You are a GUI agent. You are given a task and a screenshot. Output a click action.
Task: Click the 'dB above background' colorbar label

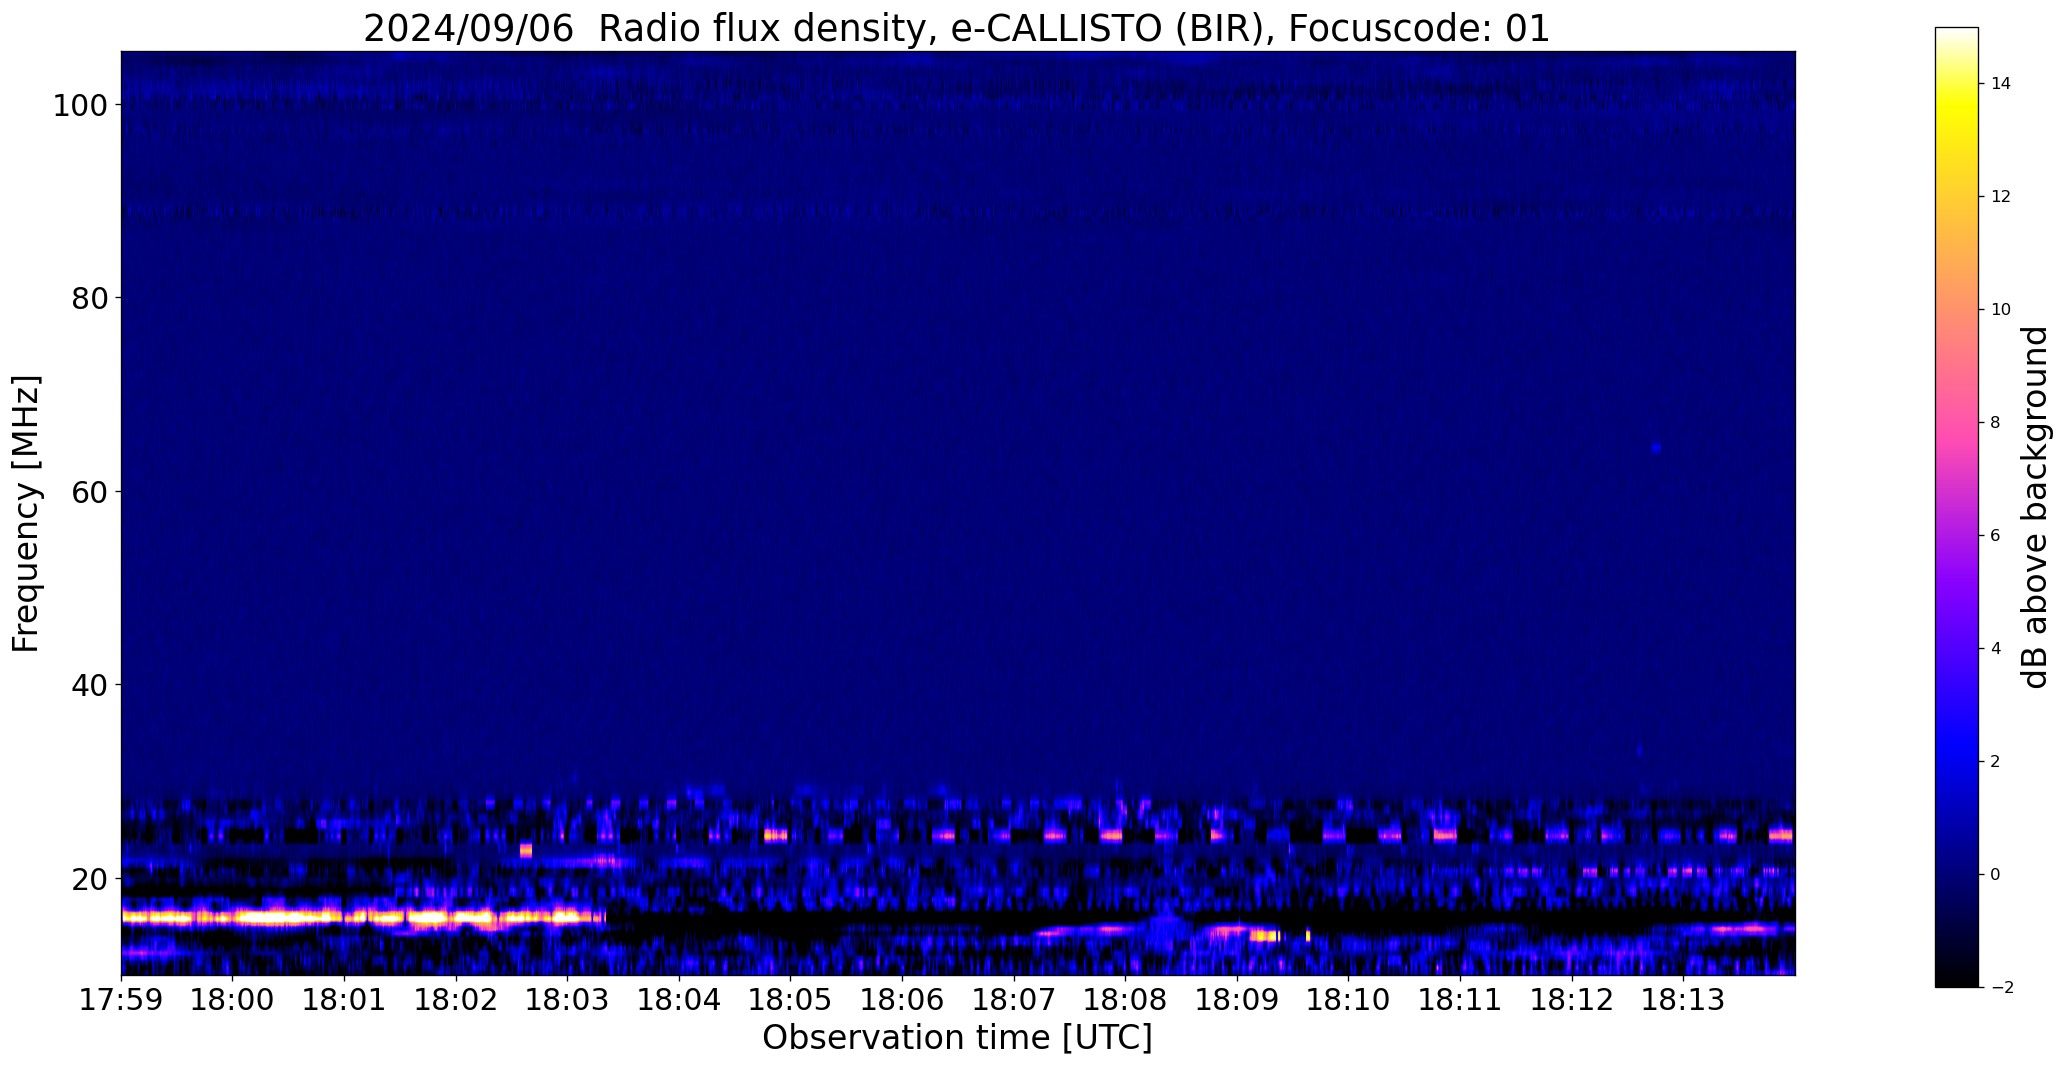[x=2035, y=507]
